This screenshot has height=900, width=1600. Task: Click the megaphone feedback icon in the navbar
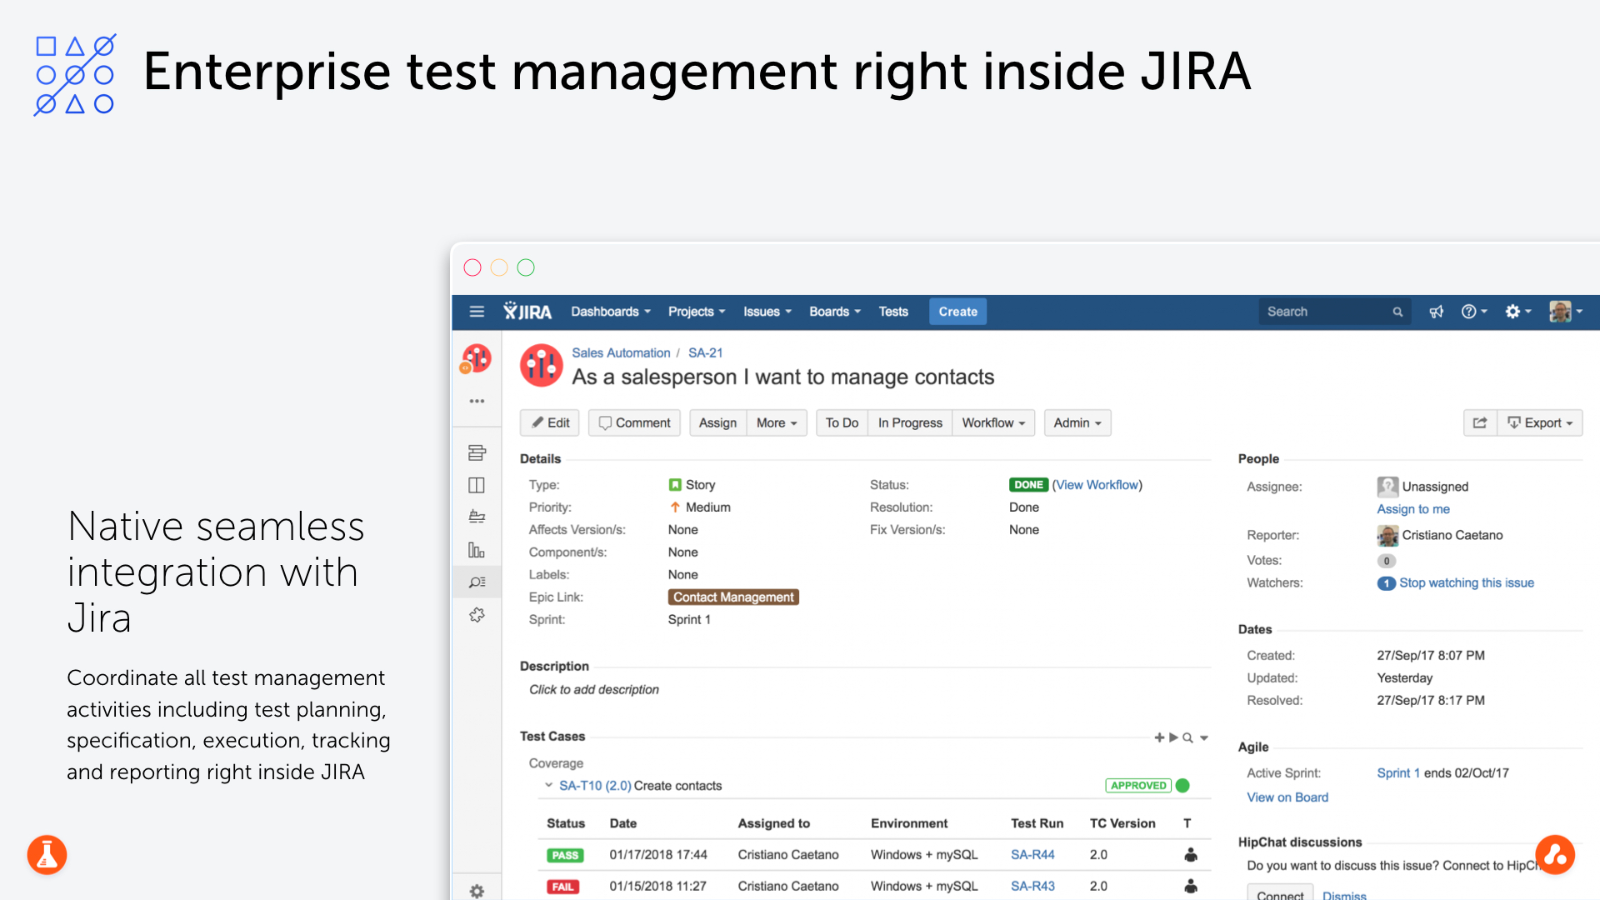click(x=1436, y=312)
